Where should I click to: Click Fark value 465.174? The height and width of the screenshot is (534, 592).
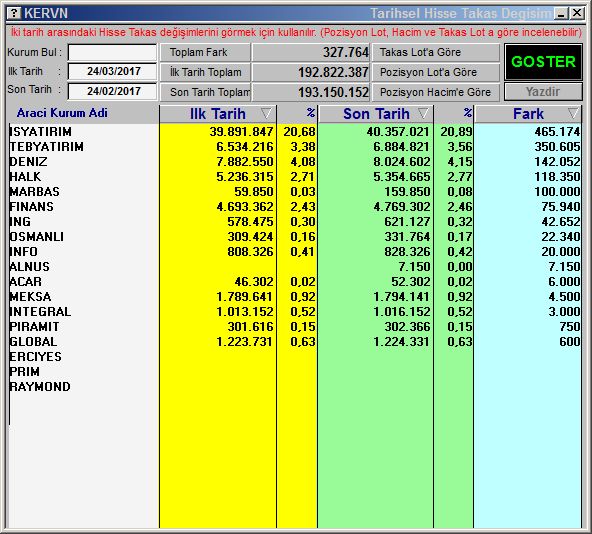click(x=557, y=132)
